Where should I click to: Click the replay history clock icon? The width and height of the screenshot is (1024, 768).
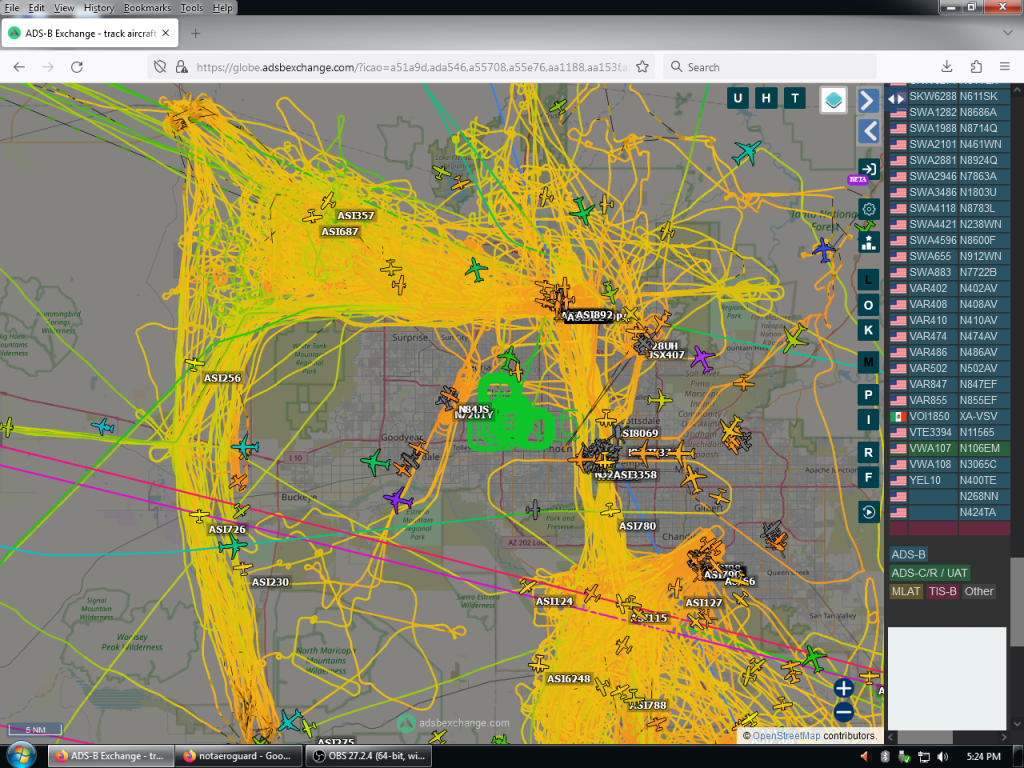(869, 512)
